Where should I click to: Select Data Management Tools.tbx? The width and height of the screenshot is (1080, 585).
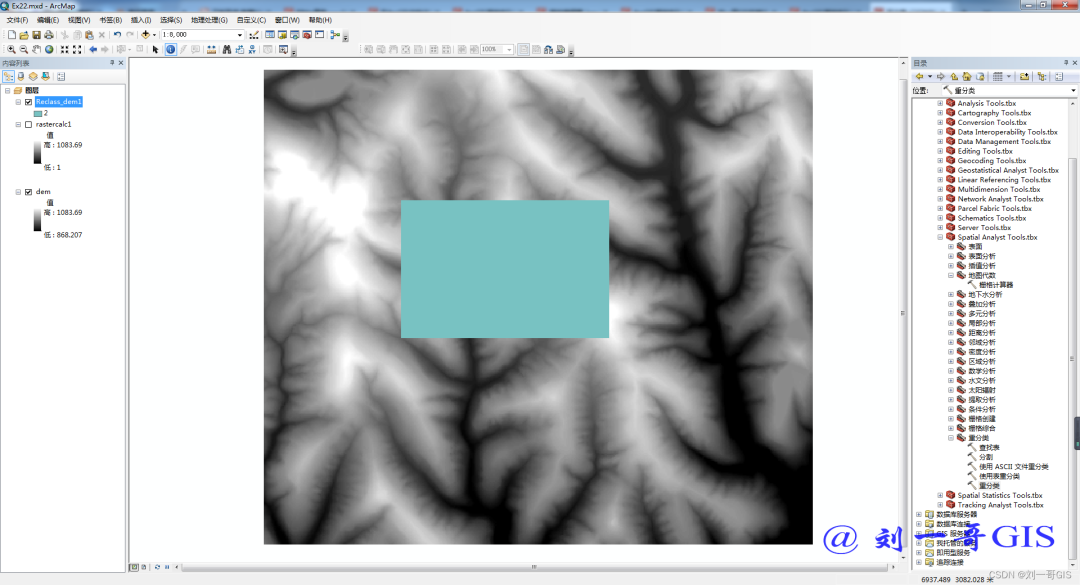(1004, 141)
